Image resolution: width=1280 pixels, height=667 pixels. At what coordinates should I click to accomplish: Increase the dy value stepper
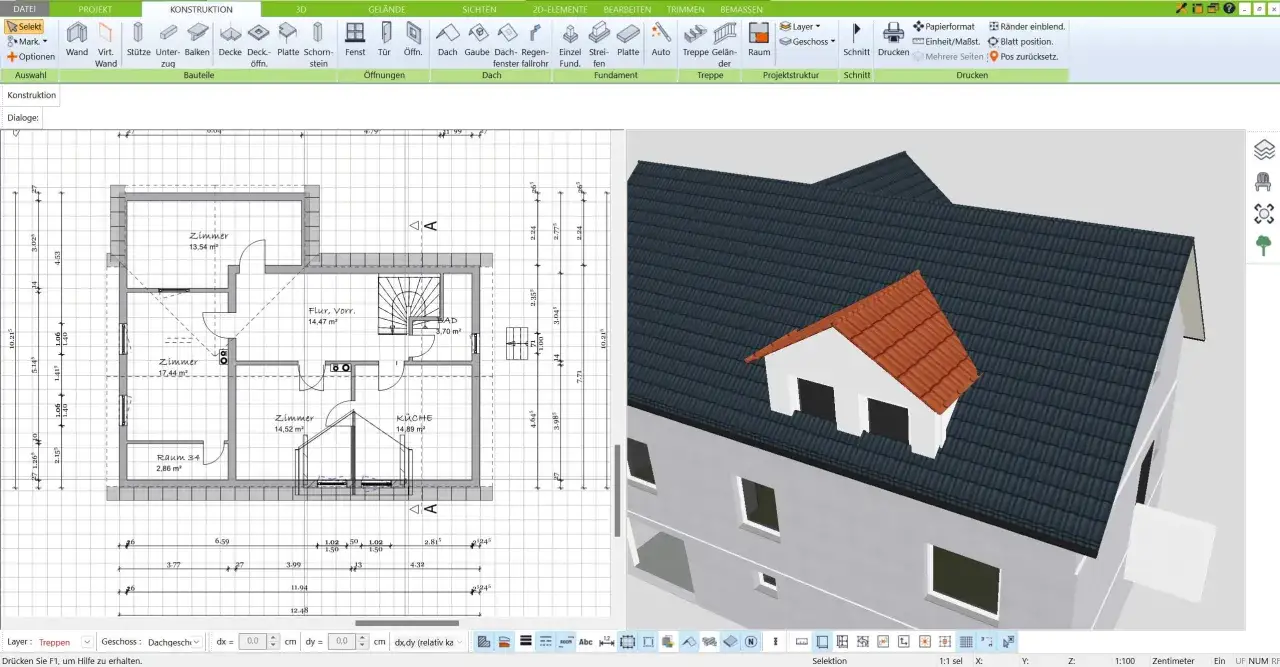(x=362, y=638)
